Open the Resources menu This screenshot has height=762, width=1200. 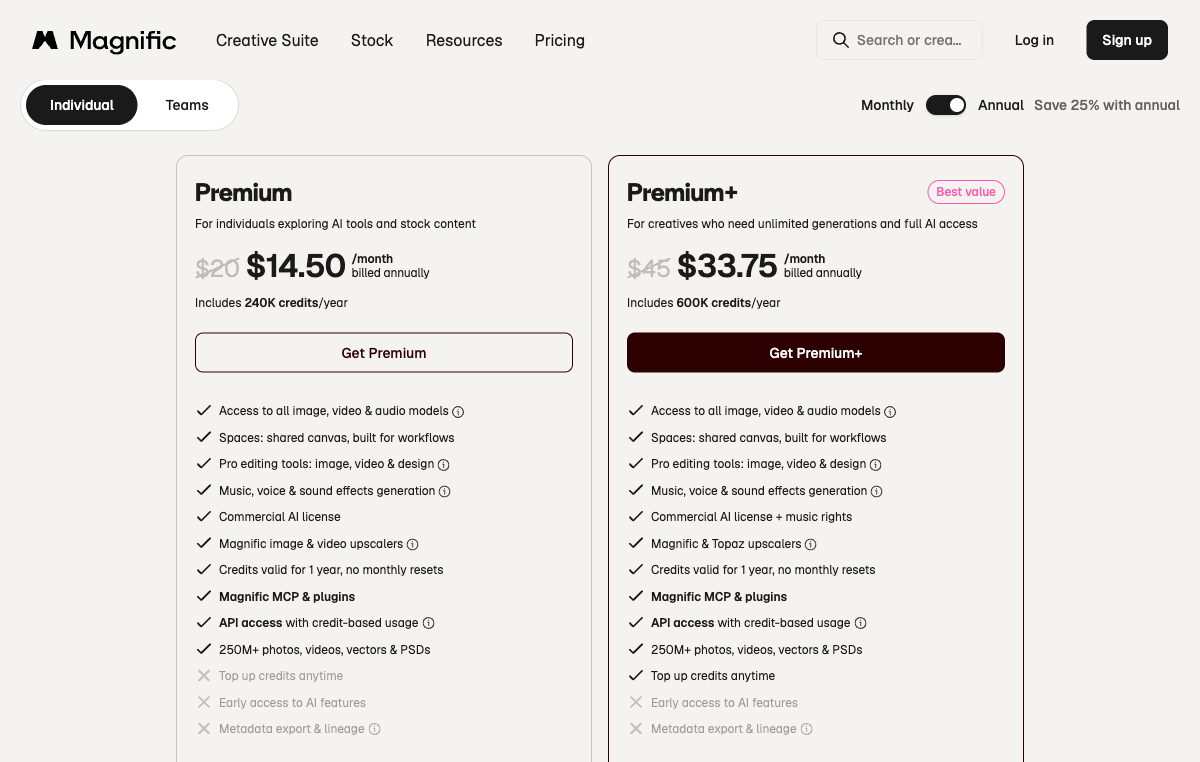[x=464, y=40]
